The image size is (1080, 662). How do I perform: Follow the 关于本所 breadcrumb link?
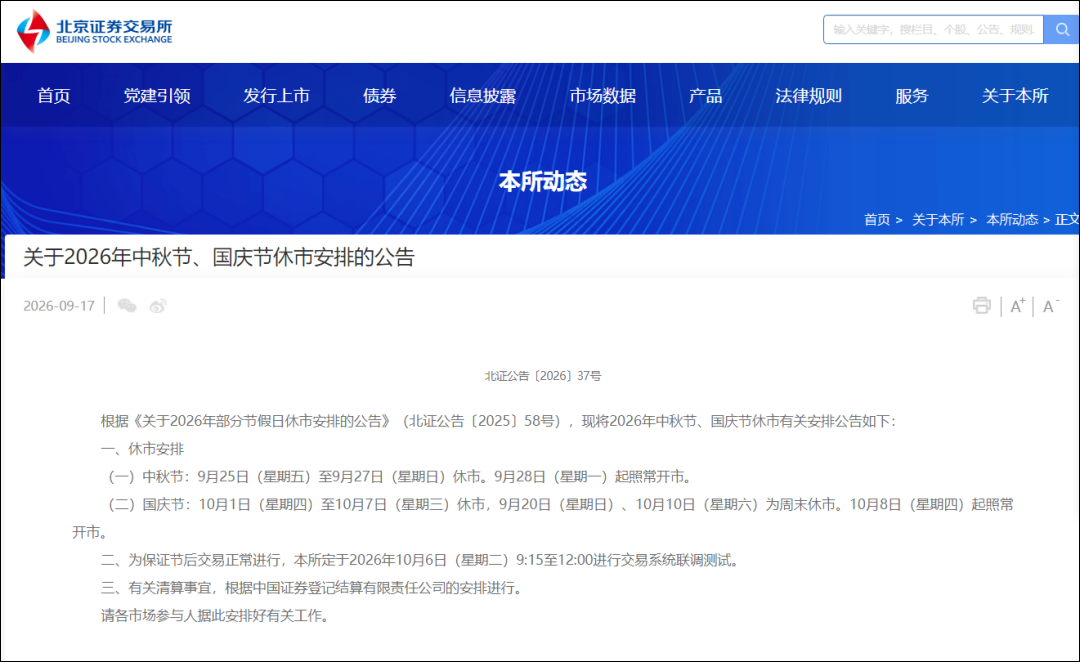[x=937, y=220]
